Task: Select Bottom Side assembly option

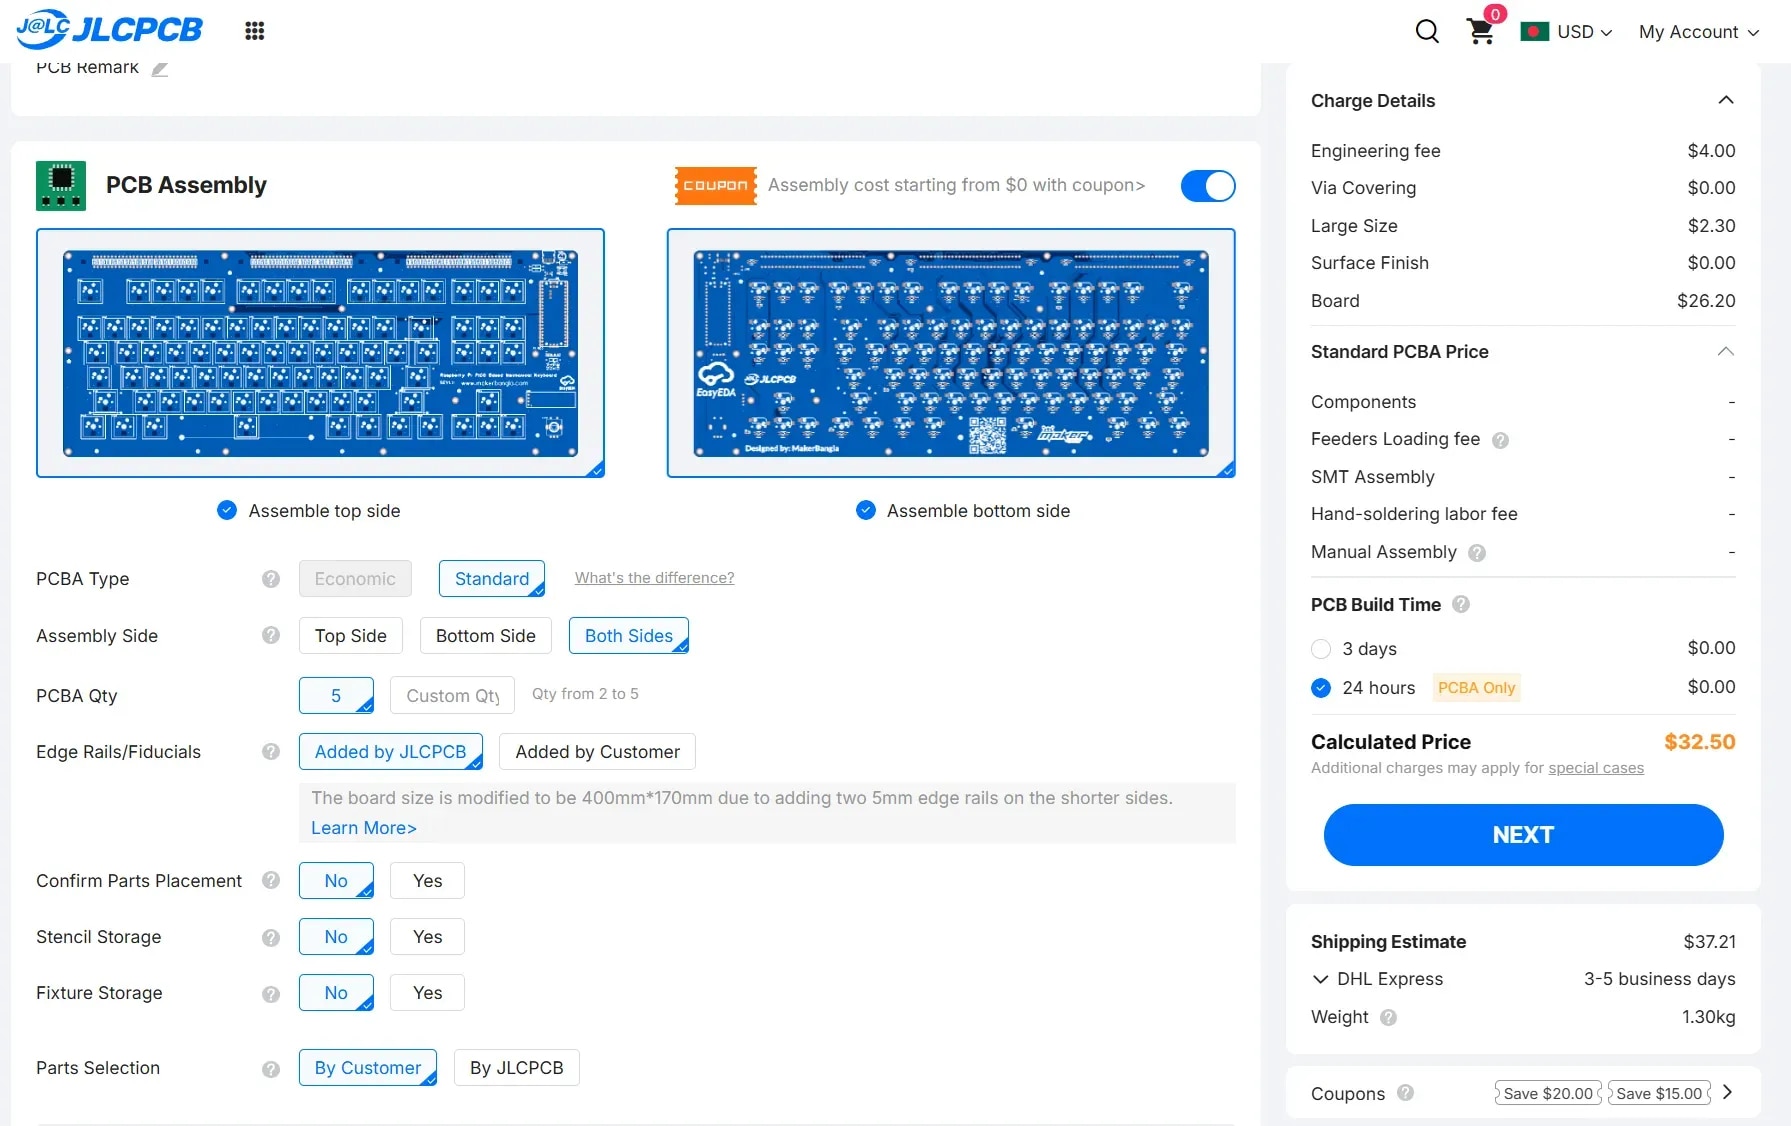Action: tap(485, 636)
